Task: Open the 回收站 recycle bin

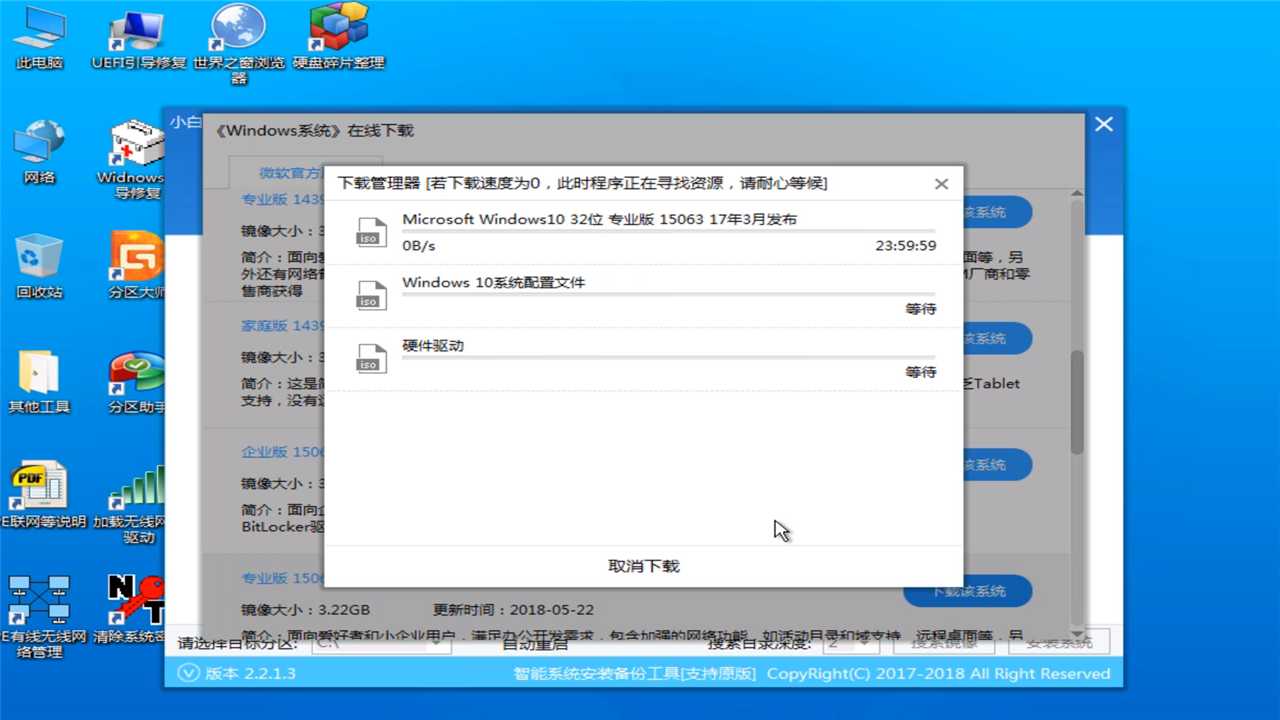Action: [x=39, y=266]
